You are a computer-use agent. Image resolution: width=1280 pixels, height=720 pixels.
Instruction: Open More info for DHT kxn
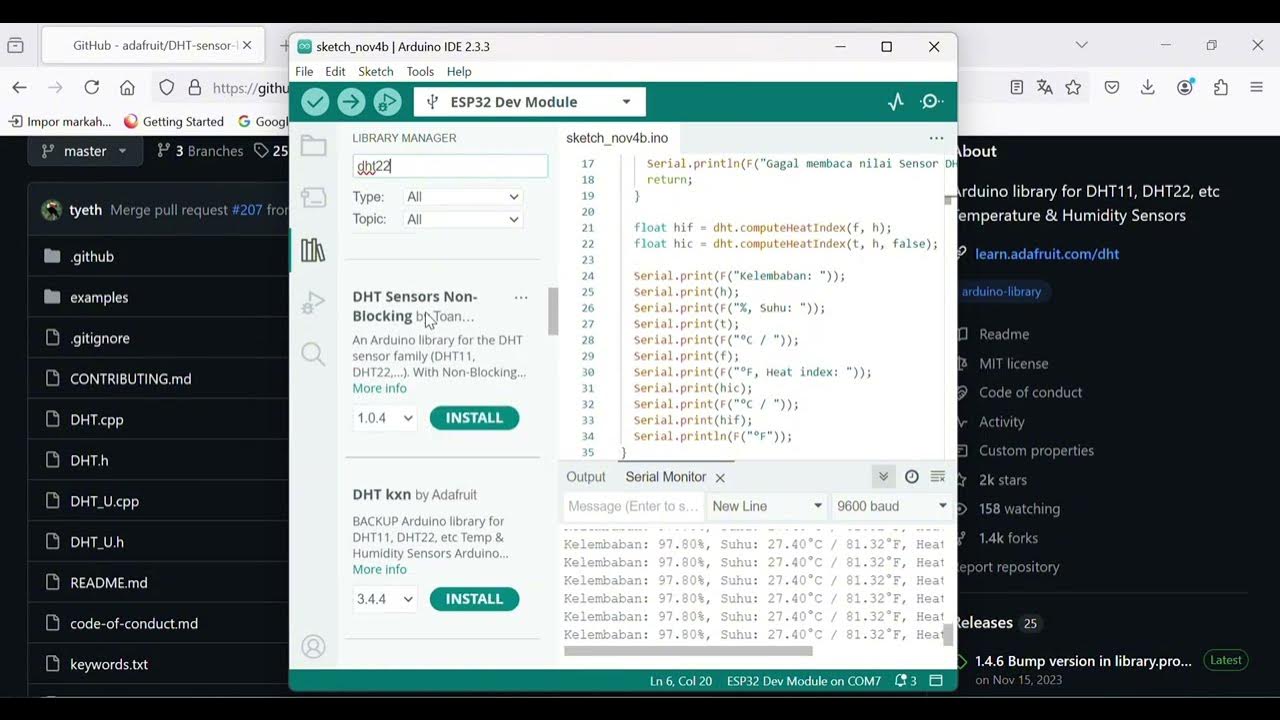(379, 569)
